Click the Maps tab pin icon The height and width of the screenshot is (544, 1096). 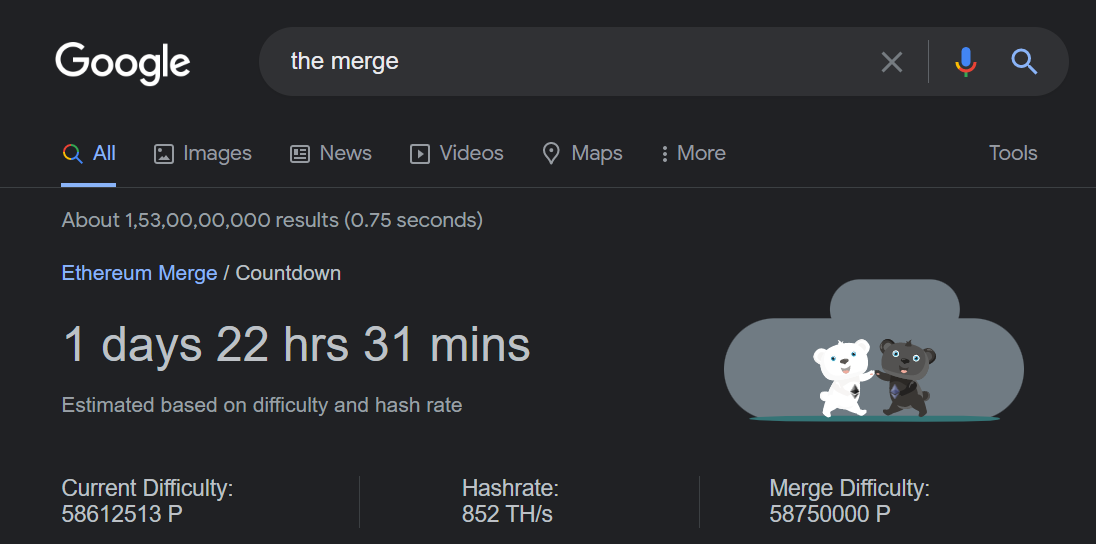click(551, 154)
